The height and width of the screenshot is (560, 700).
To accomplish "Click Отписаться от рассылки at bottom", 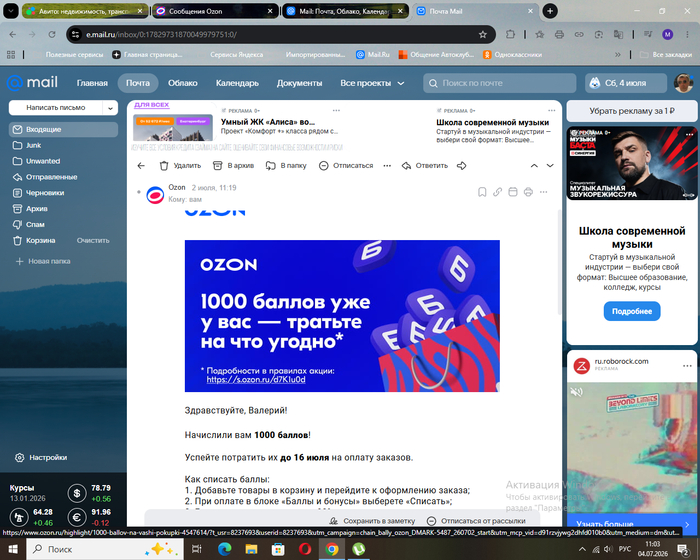I will [x=476, y=521].
